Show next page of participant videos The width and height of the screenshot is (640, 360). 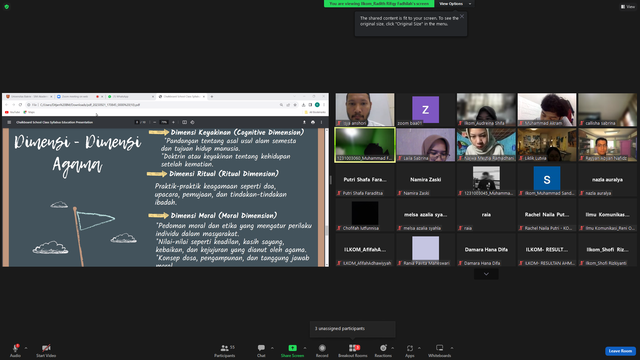[486, 274]
